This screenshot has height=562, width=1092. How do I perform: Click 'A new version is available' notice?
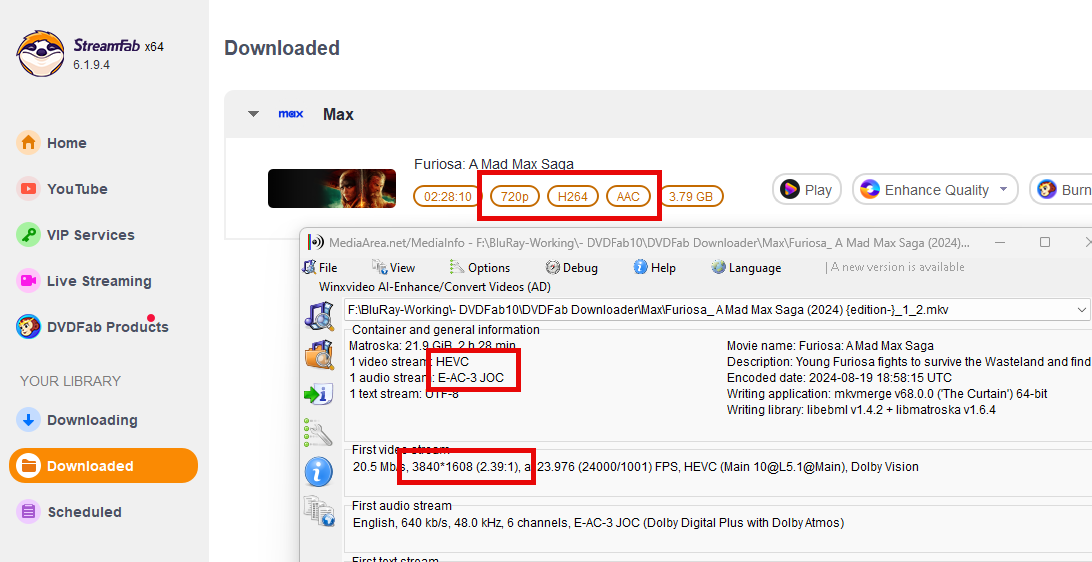tap(898, 267)
